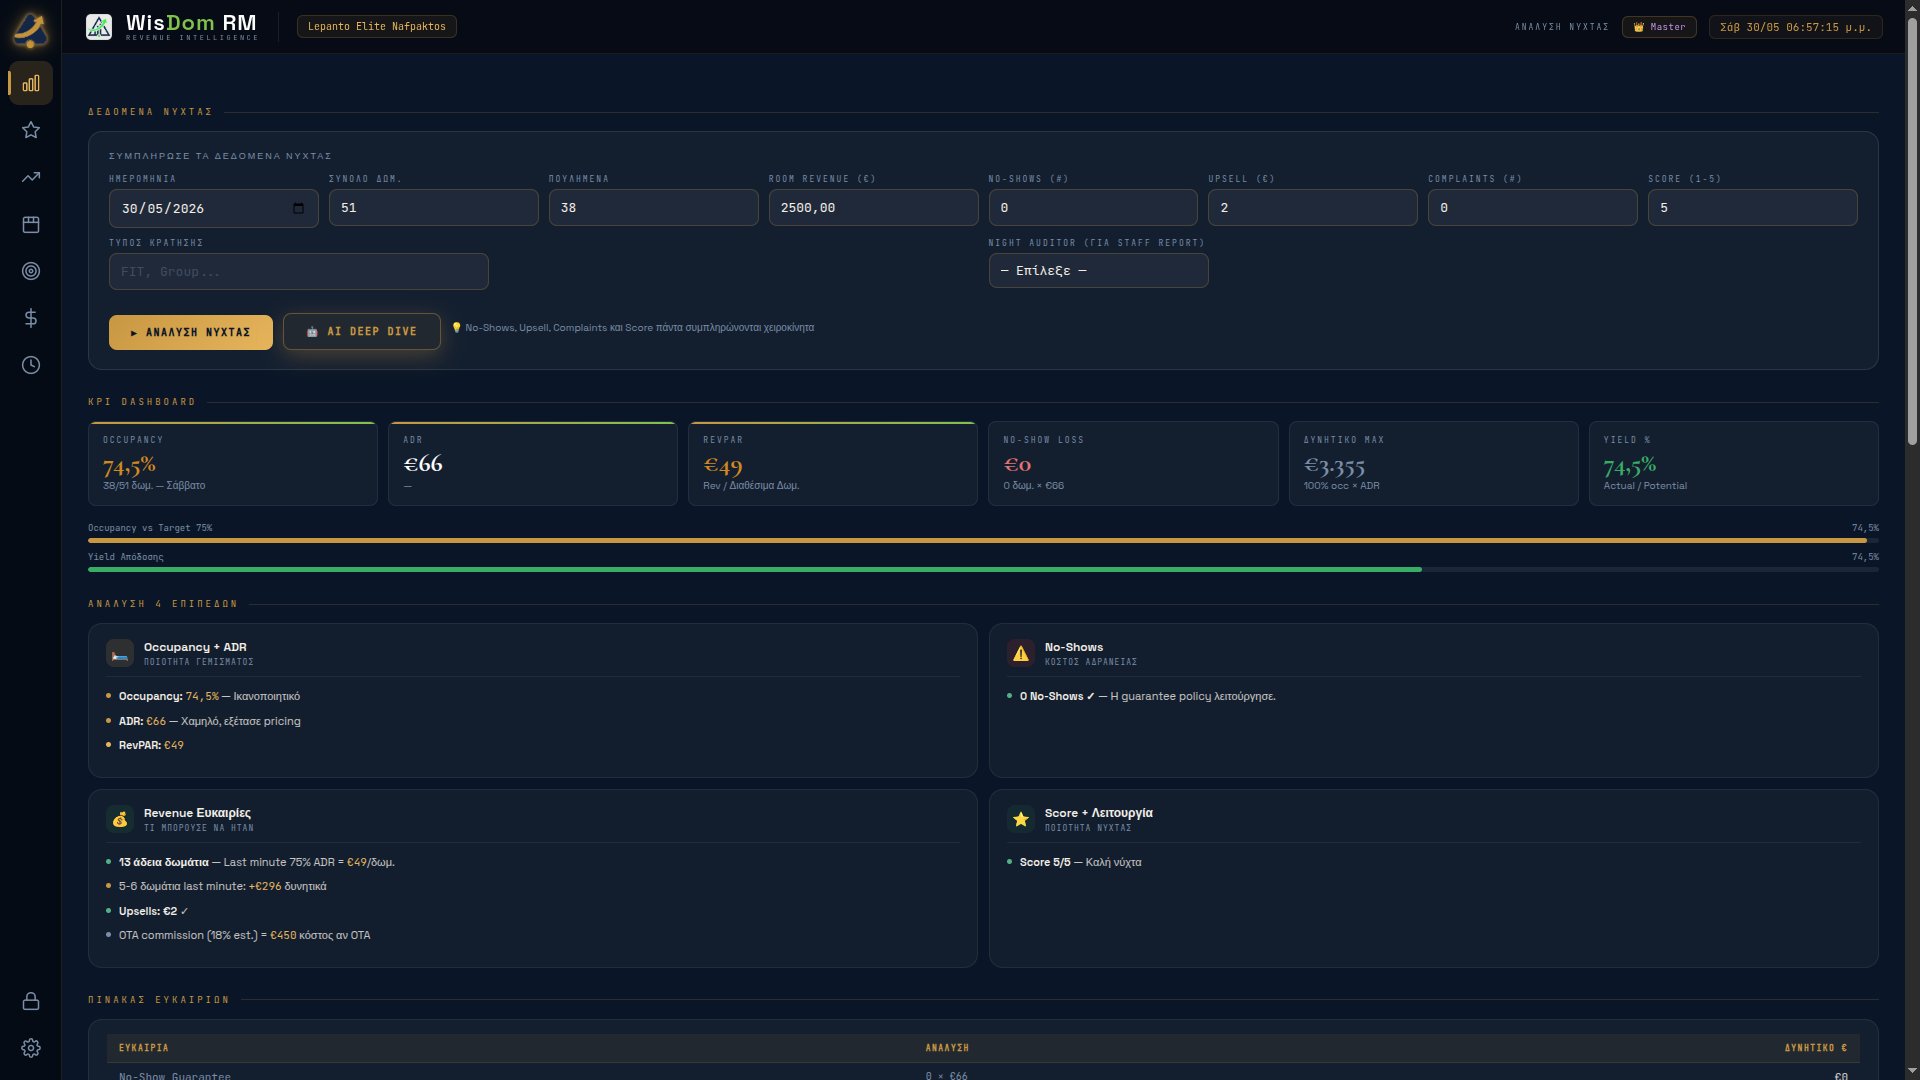Click the '13 άδεια δωμάτια' line

click(x=256, y=862)
